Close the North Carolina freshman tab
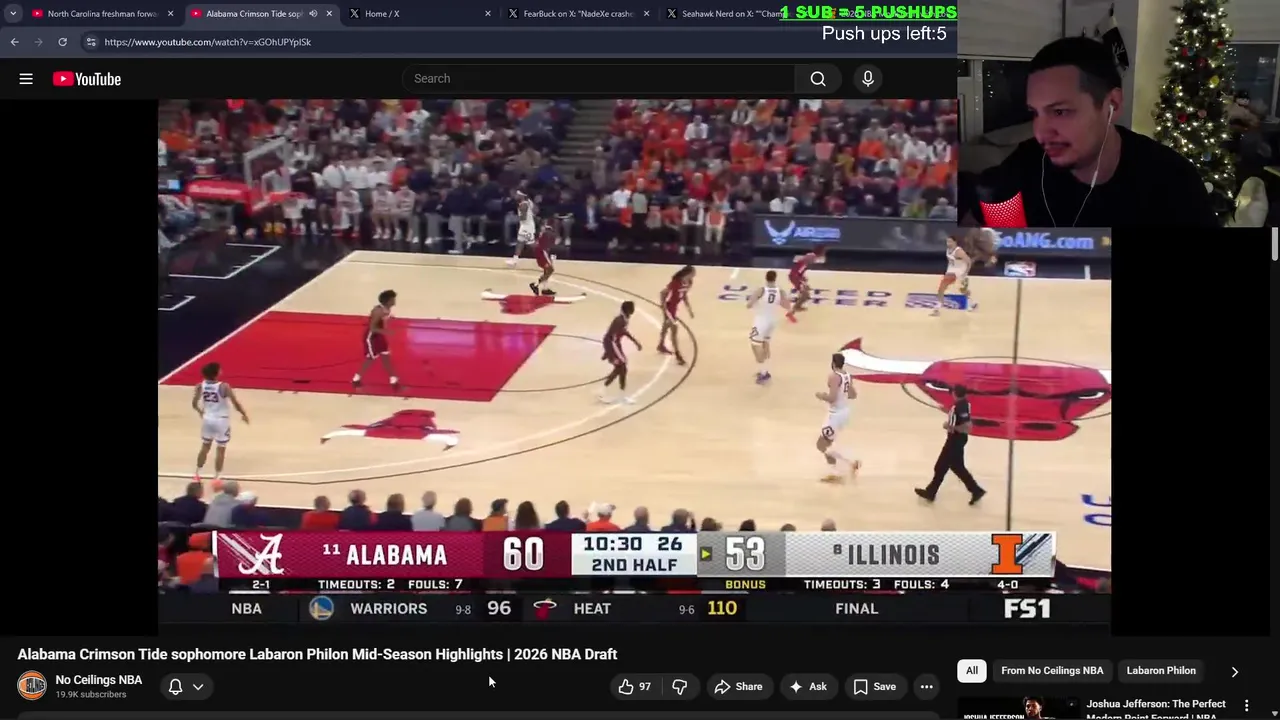 [x=171, y=14]
